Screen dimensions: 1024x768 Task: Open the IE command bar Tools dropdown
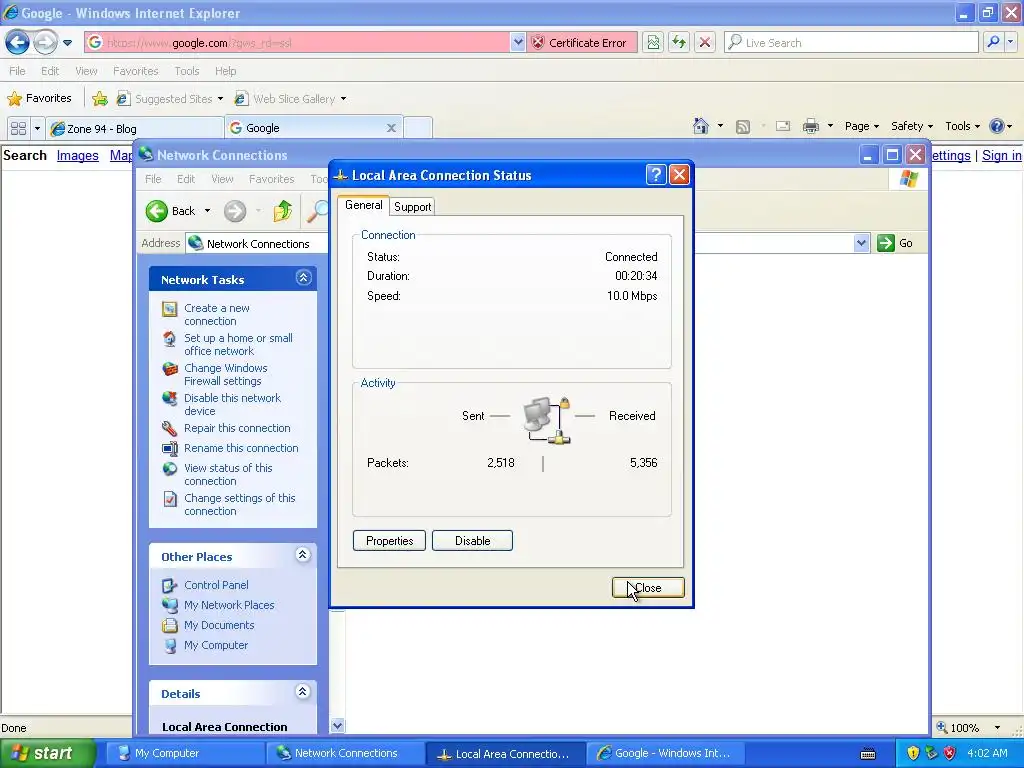pos(963,126)
